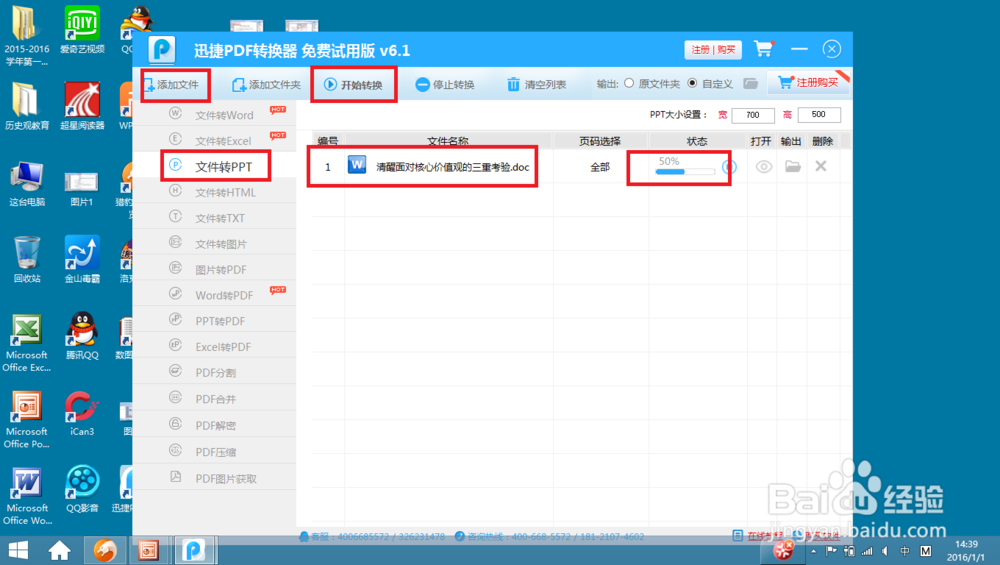Open Microsoft Office Word desktop shortcut

point(27,496)
